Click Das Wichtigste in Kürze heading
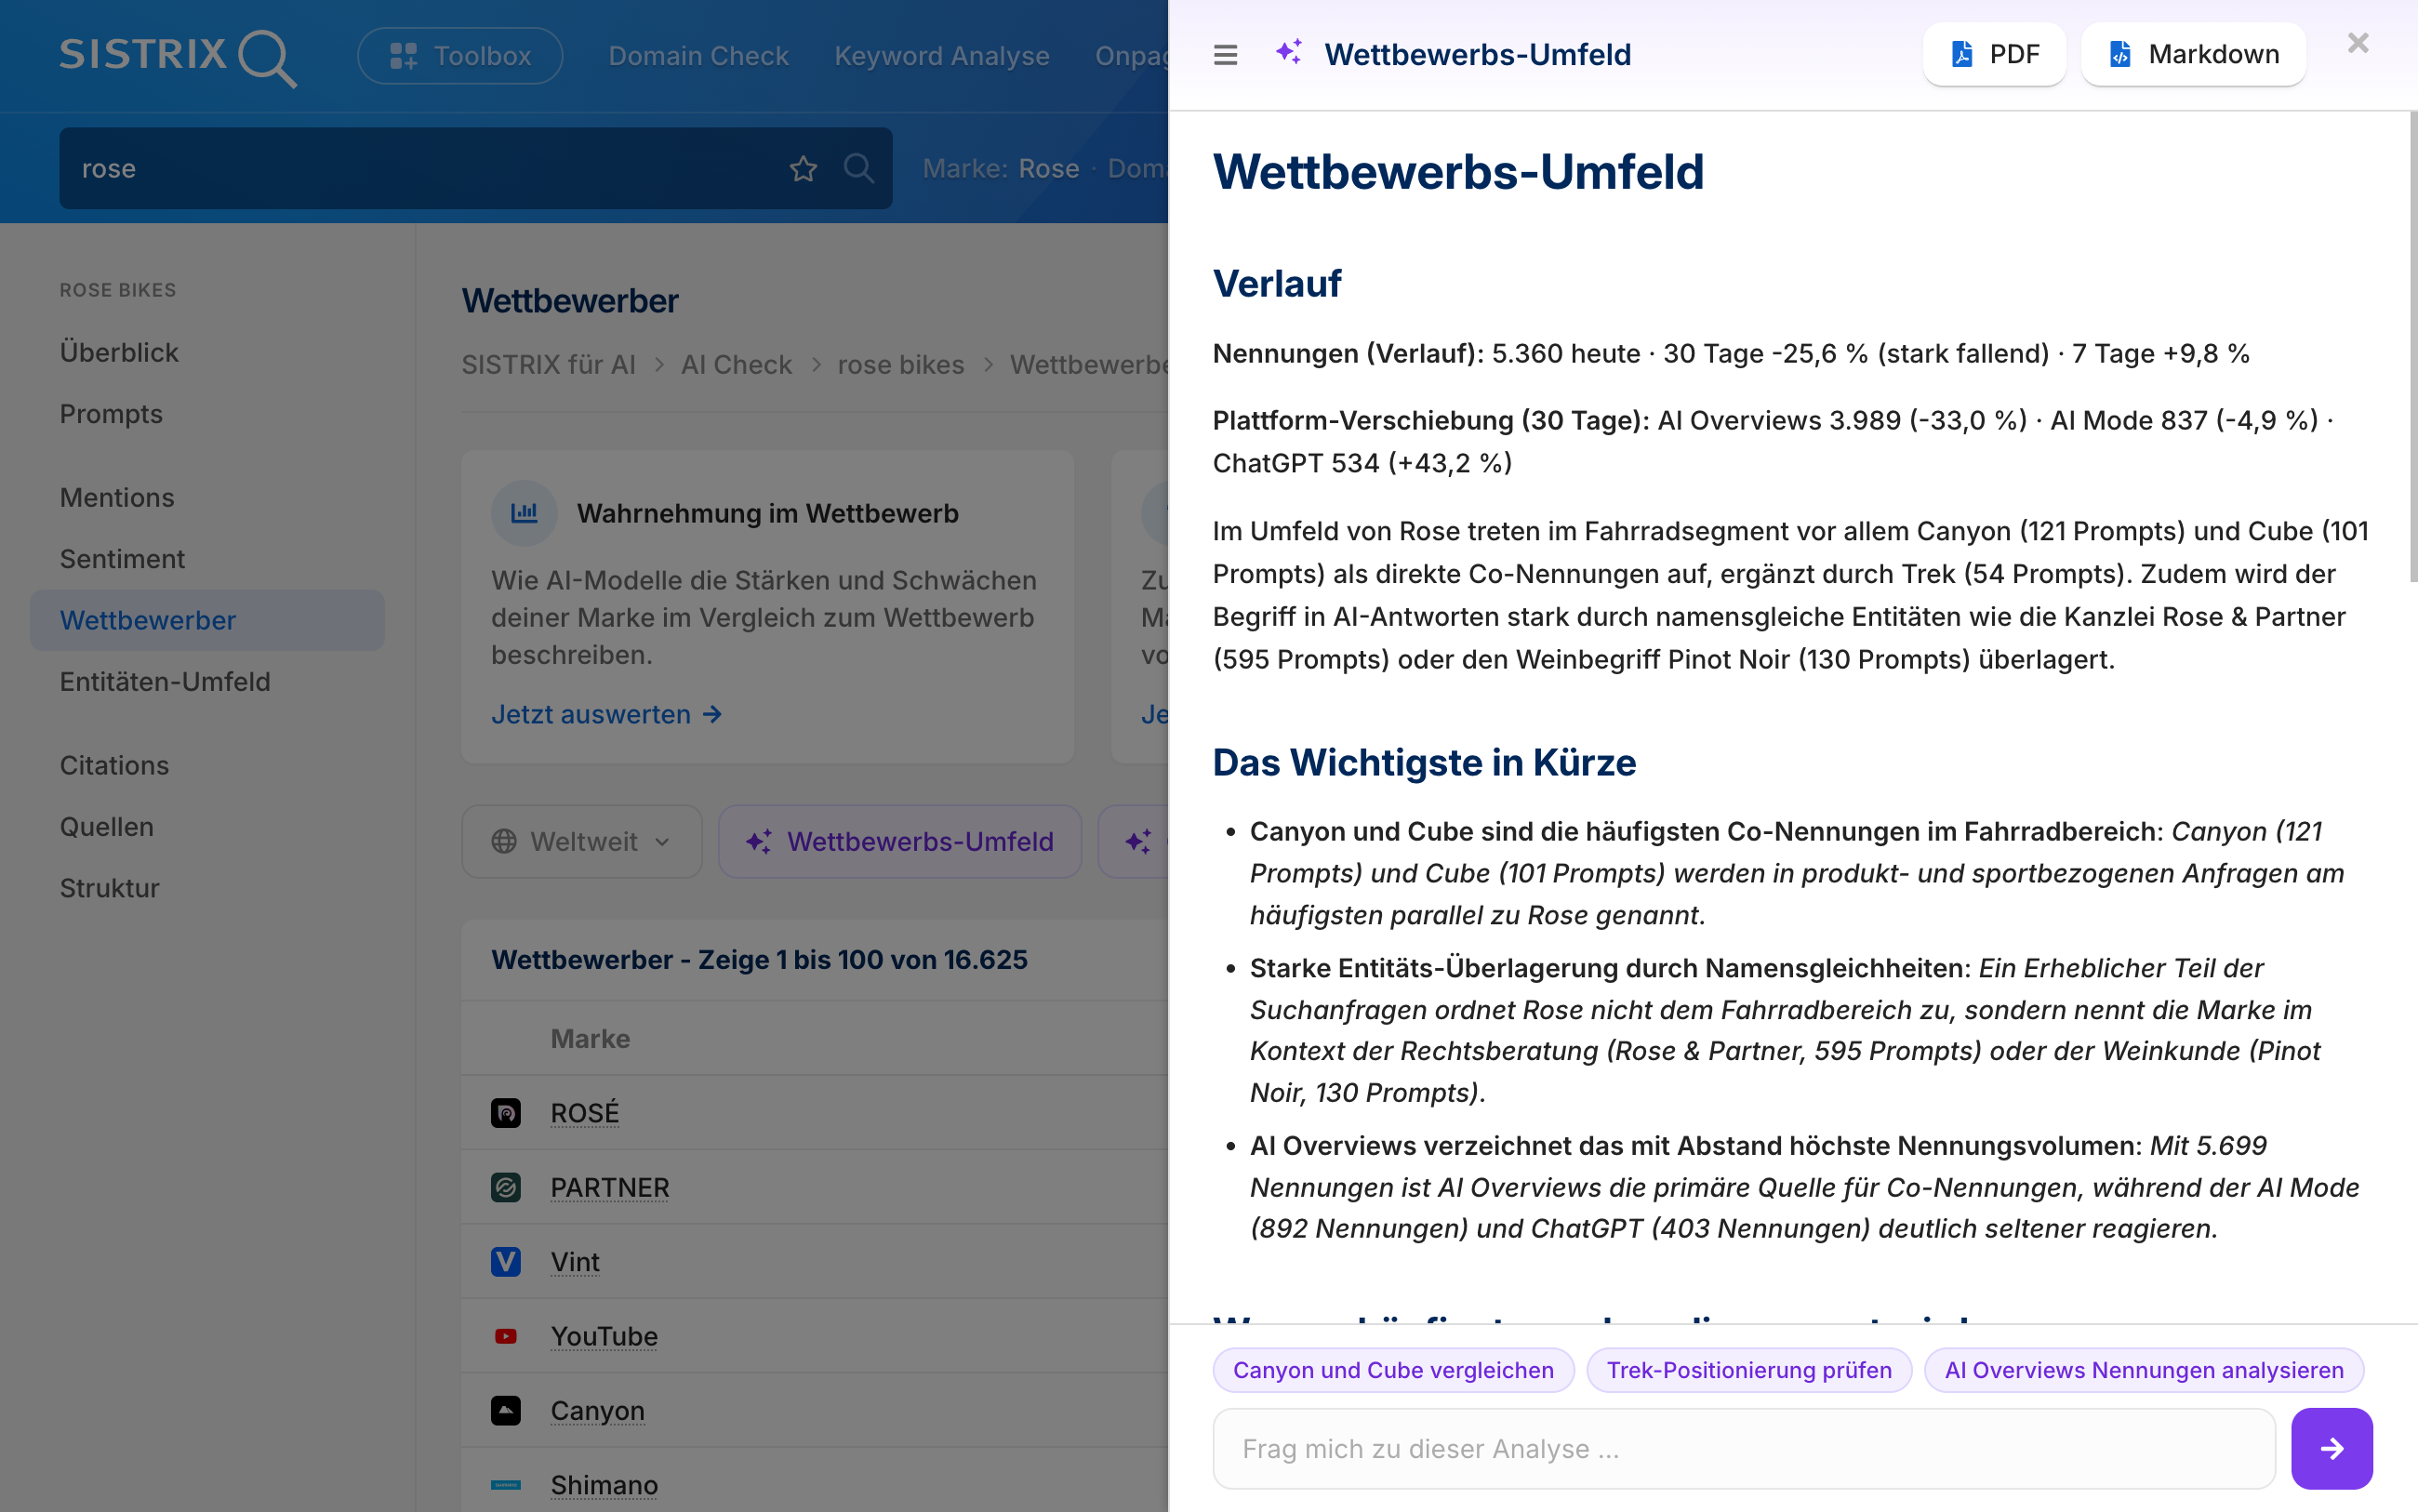Viewport: 2418px width, 1512px height. pos(1424,763)
